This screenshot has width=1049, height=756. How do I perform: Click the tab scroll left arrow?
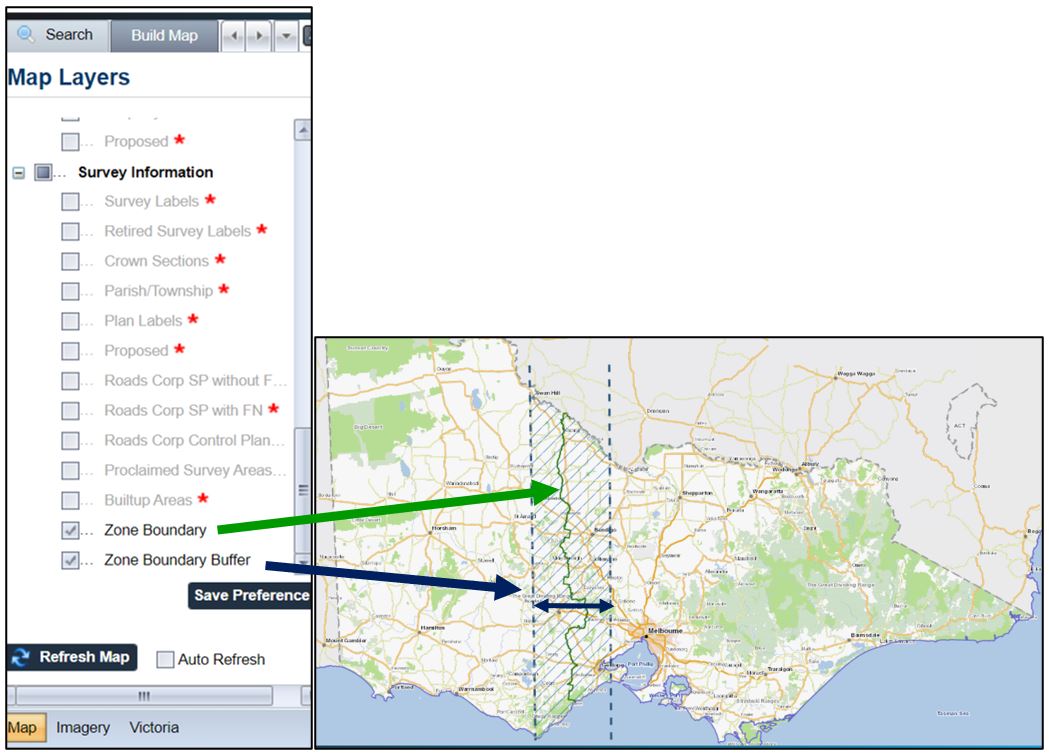point(234,36)
